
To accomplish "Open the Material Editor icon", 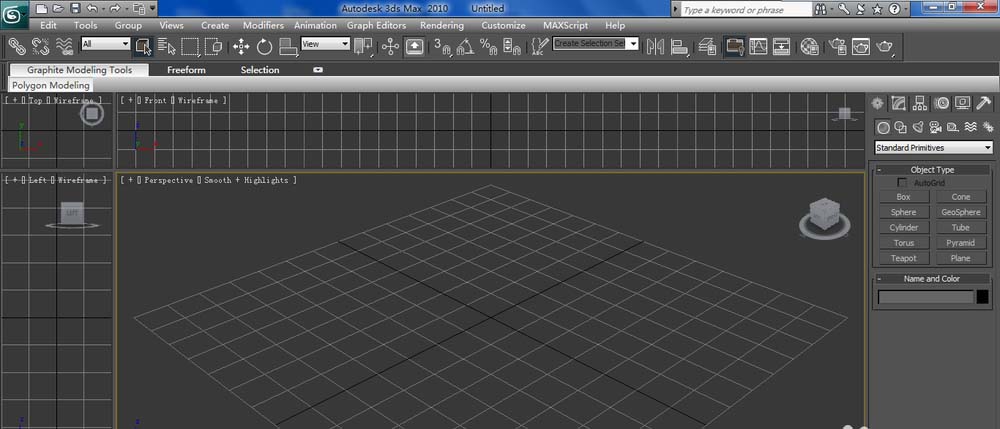I will (809, 47).
